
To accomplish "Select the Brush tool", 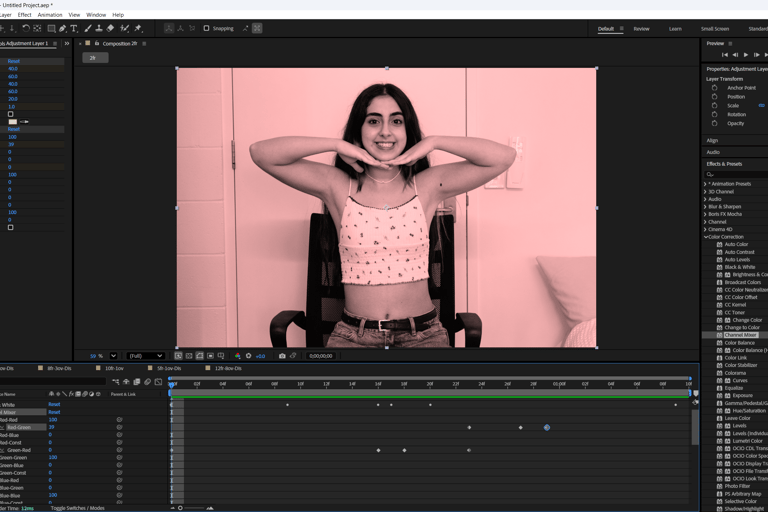I will 88,28.
